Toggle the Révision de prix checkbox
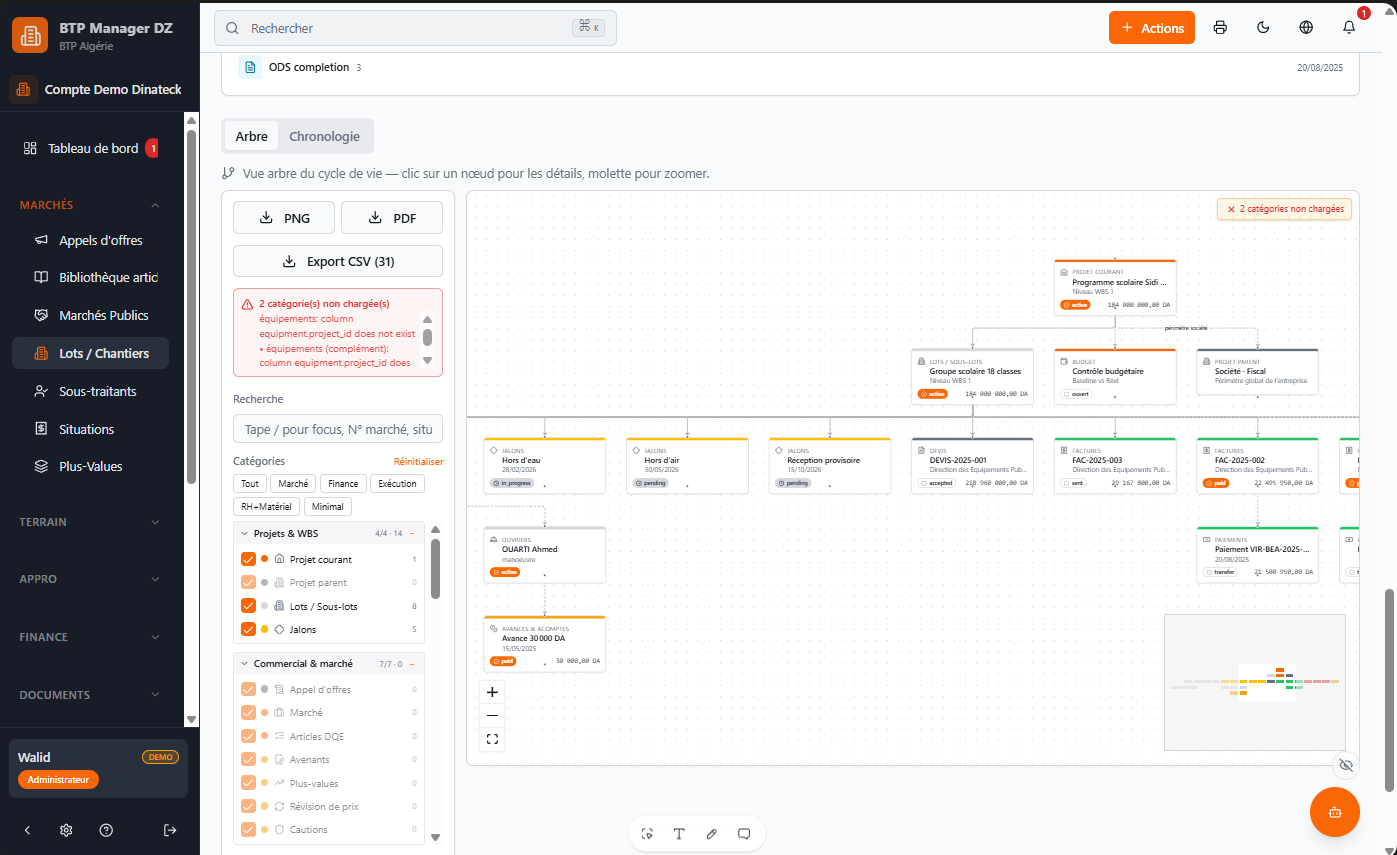This screenshot has width=1397, height=855. tap(248, 806)
